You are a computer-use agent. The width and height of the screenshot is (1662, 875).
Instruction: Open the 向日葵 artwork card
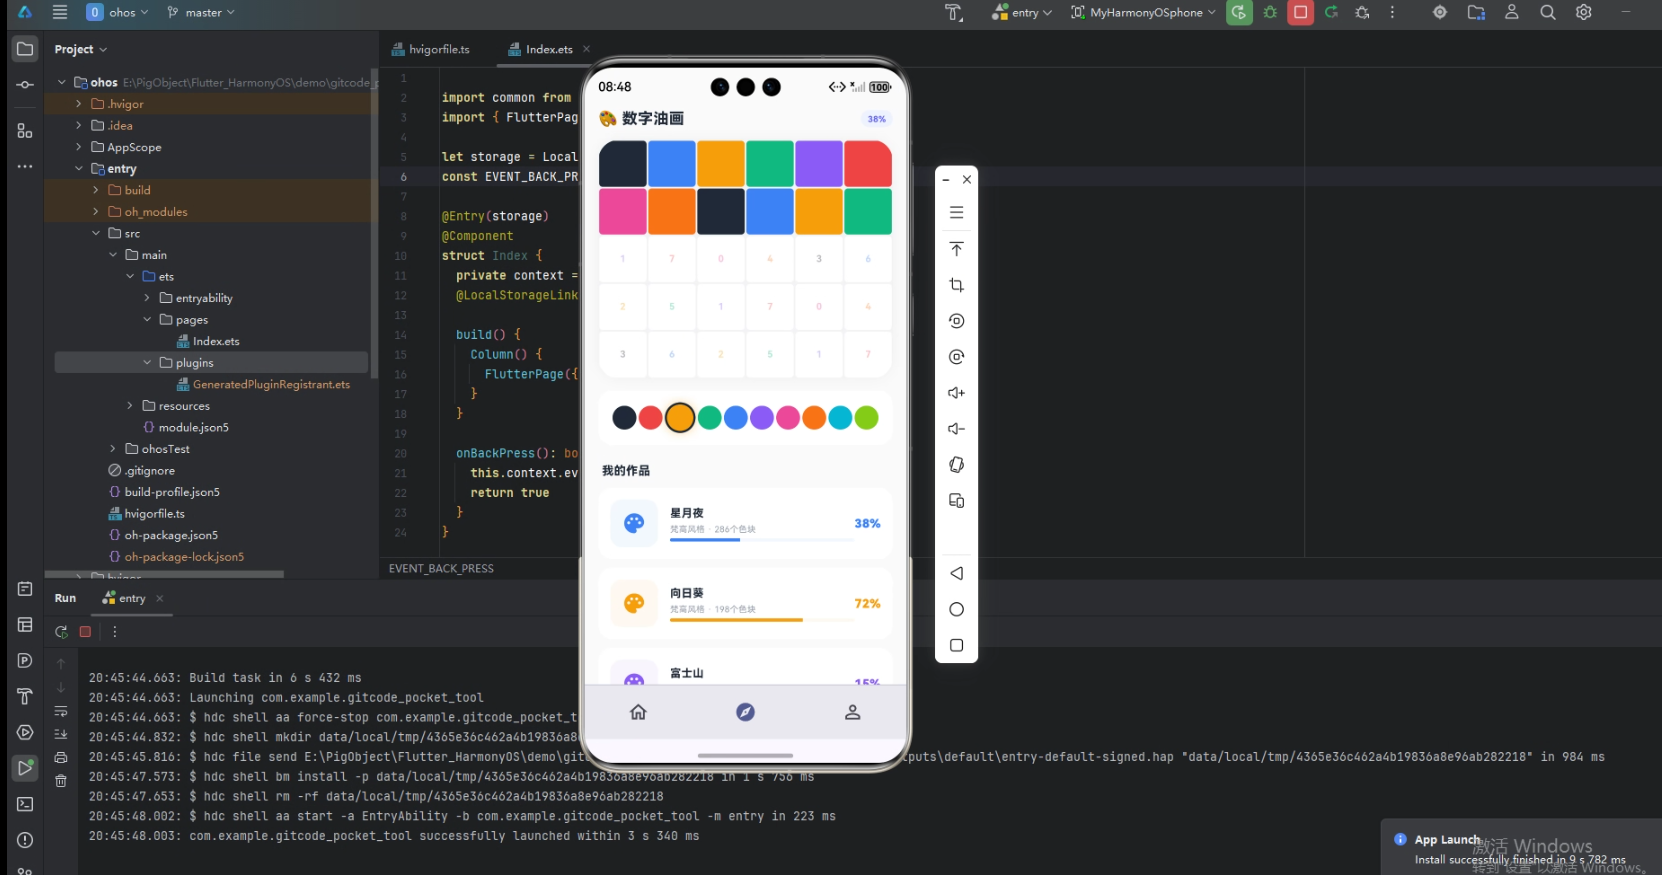pos(745,603)
